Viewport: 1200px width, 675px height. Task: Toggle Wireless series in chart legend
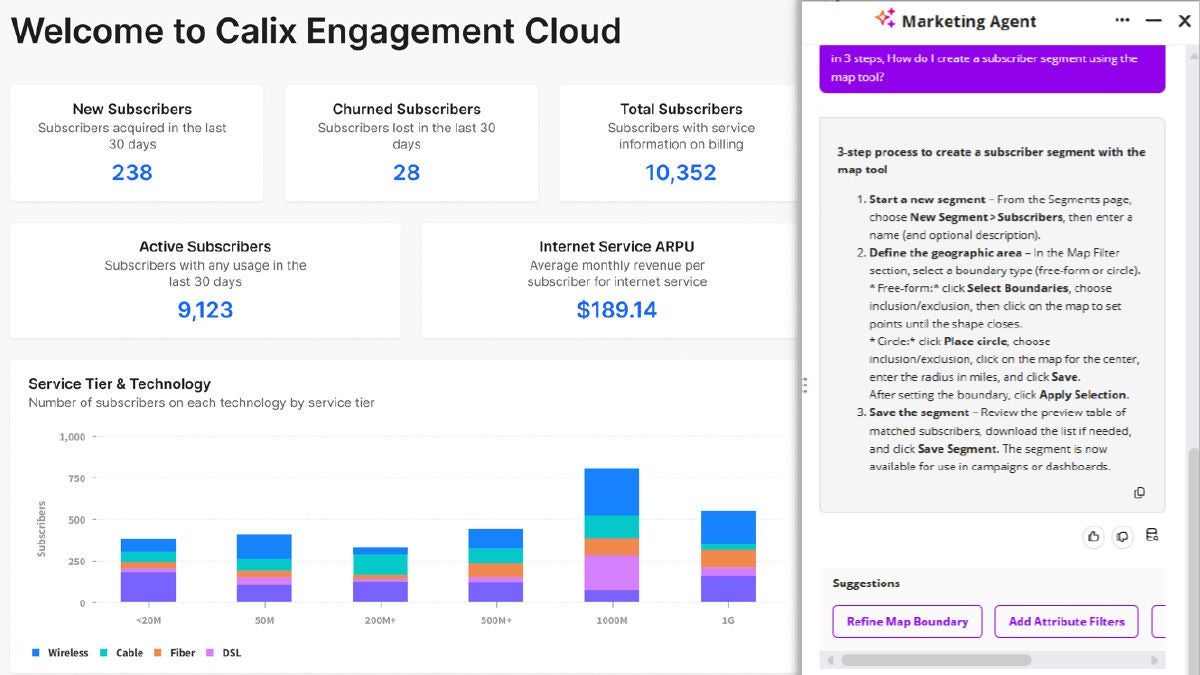pyautogui.click(x=59, y=653)
